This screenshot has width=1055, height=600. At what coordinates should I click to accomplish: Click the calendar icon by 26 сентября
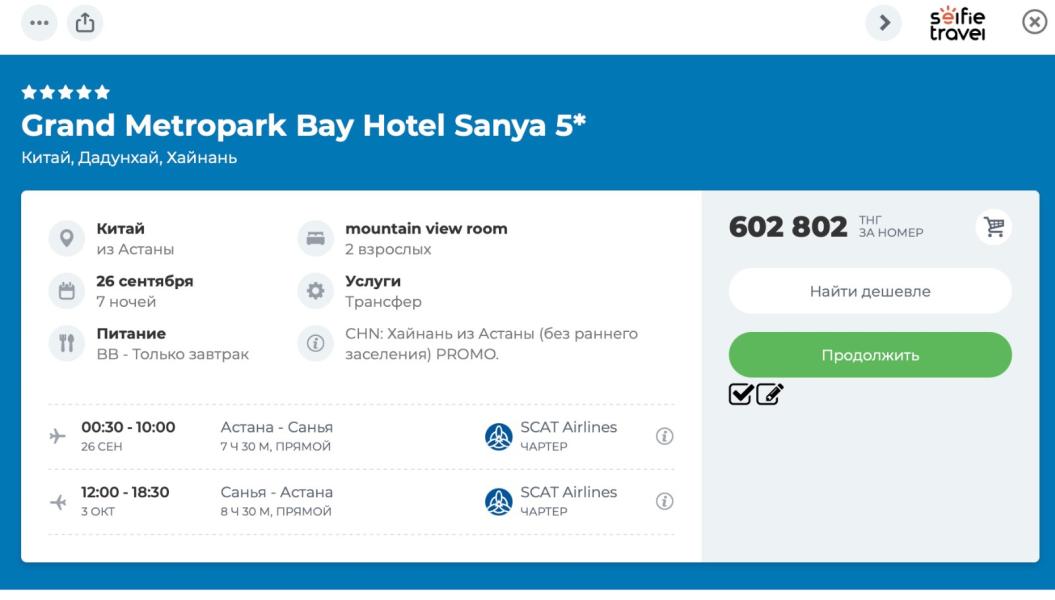pos(67,291)
